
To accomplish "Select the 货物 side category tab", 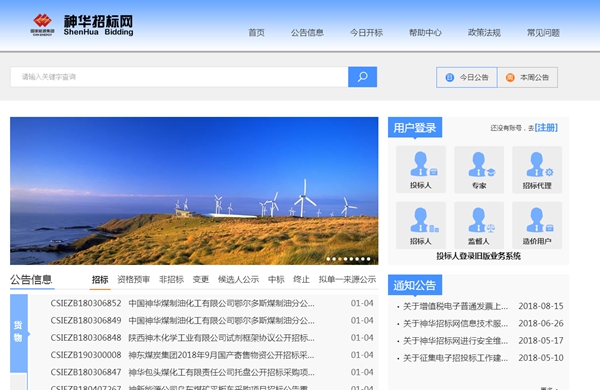I will tap(19, 333).
